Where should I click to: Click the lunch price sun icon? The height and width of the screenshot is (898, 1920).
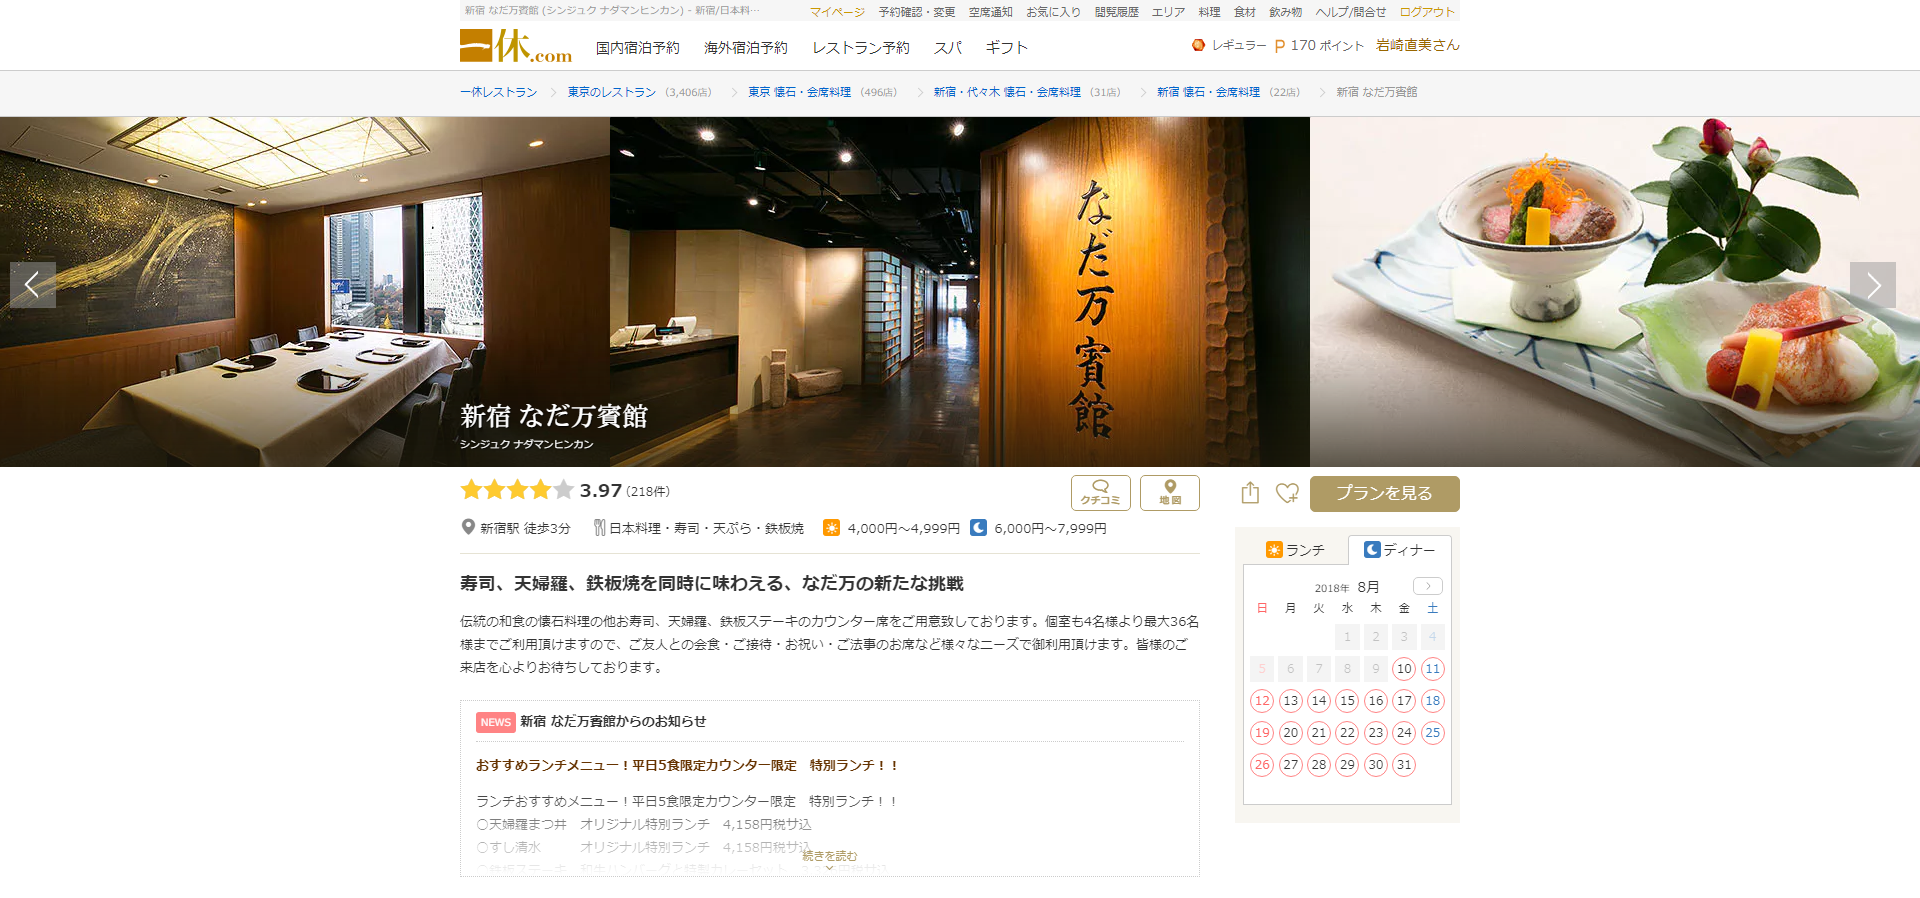pos(831,527)
